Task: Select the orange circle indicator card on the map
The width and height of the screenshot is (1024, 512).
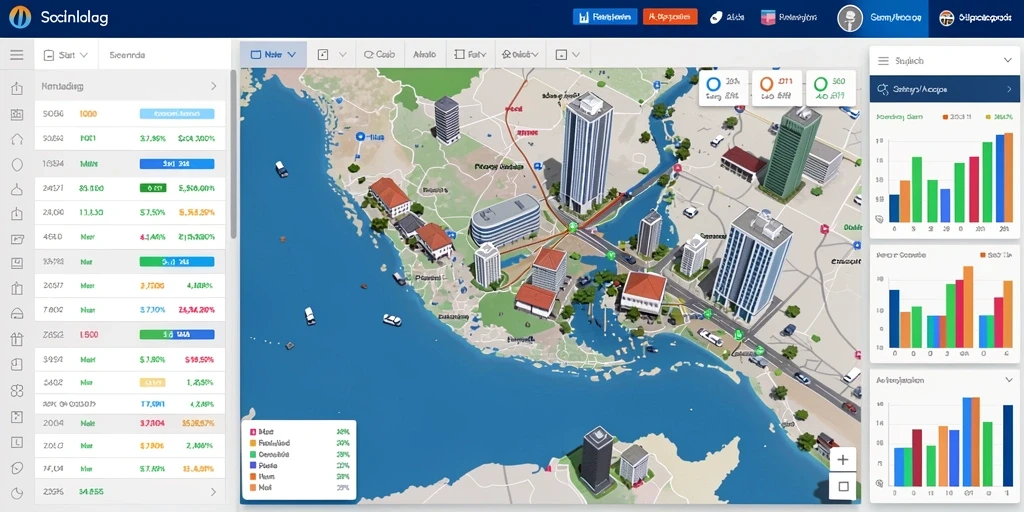Action: (777, 88)
